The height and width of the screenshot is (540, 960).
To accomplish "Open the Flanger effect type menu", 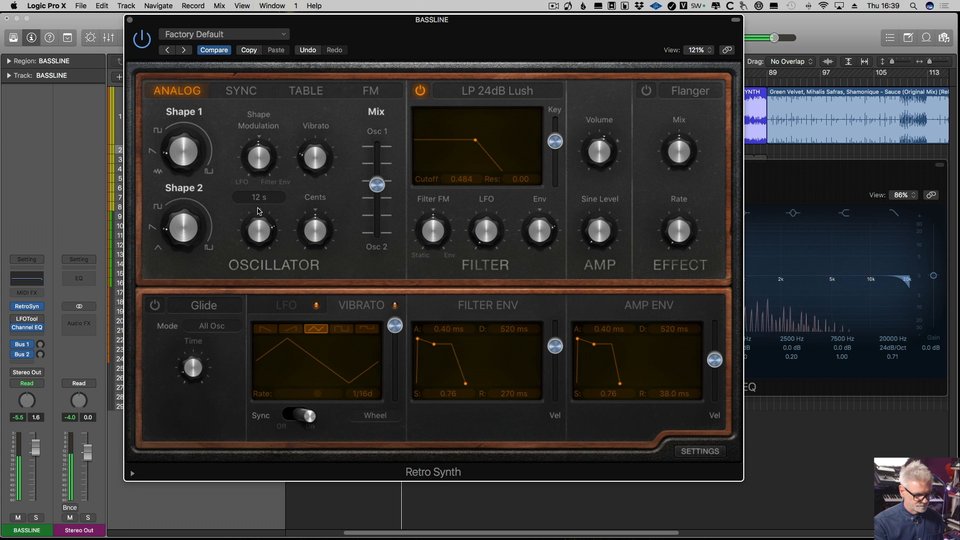I will click(x=690, y=91).
